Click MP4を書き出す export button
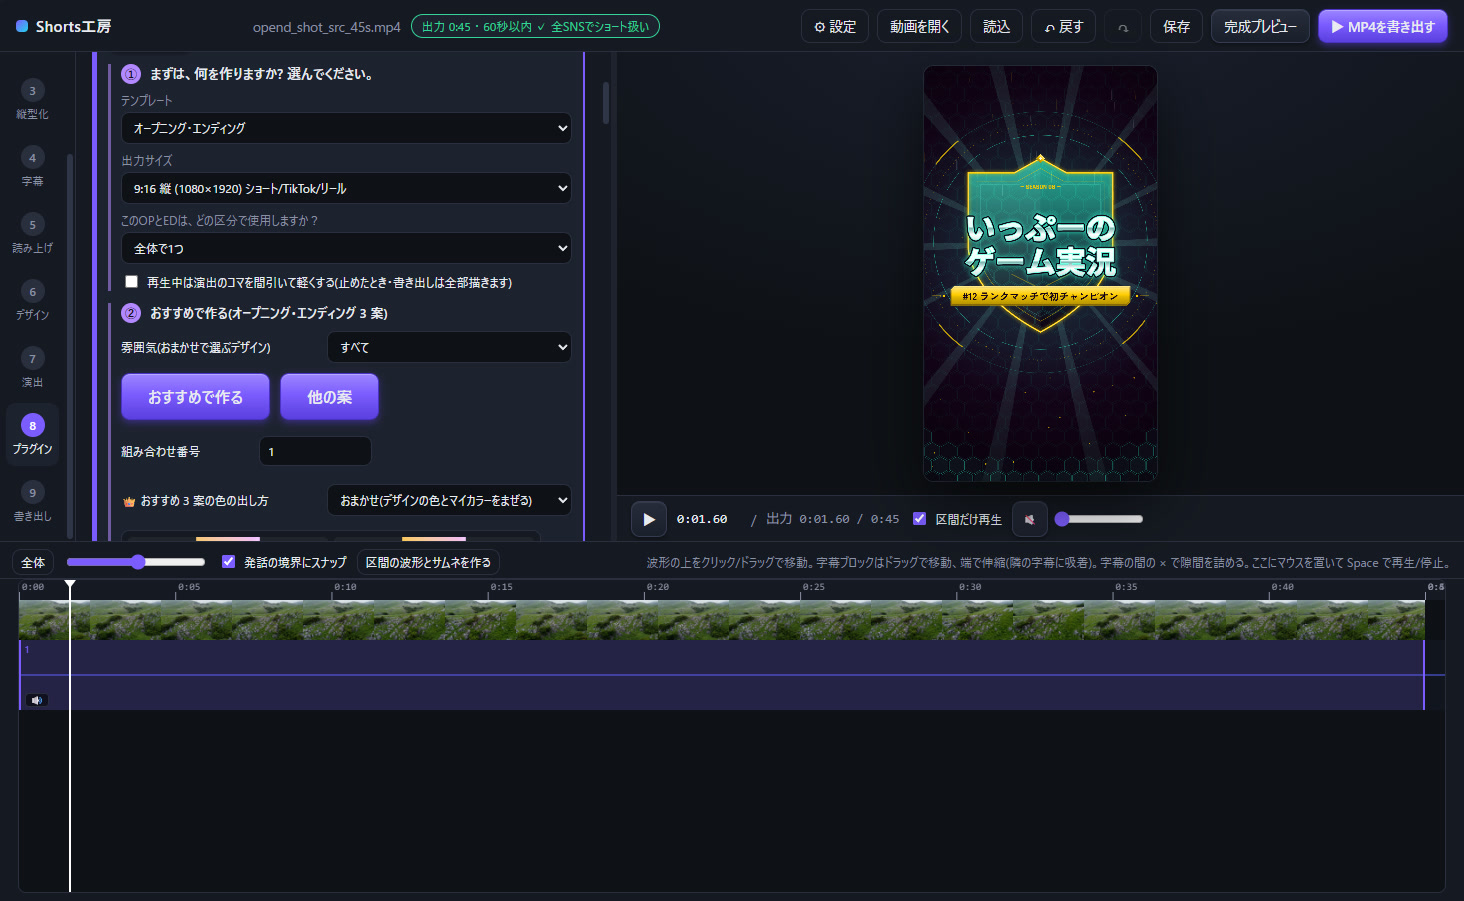Screen dimensions: 1464x901 click(x=1383, y=27)
